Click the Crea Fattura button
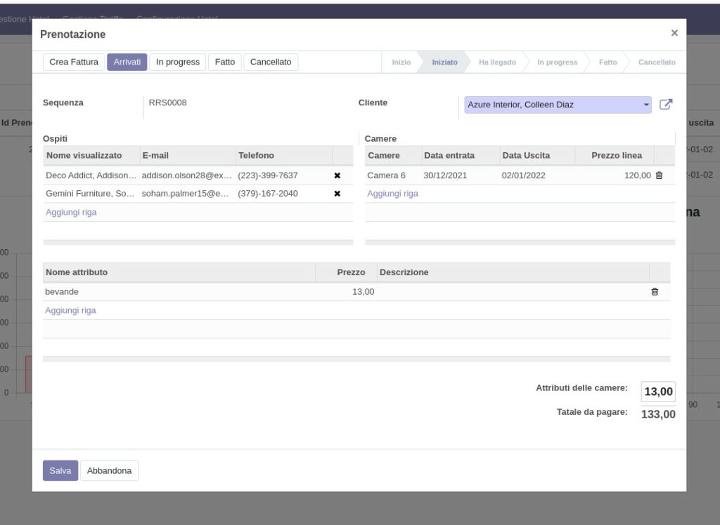Screen dimensions: 720x525 pos(74,62)
